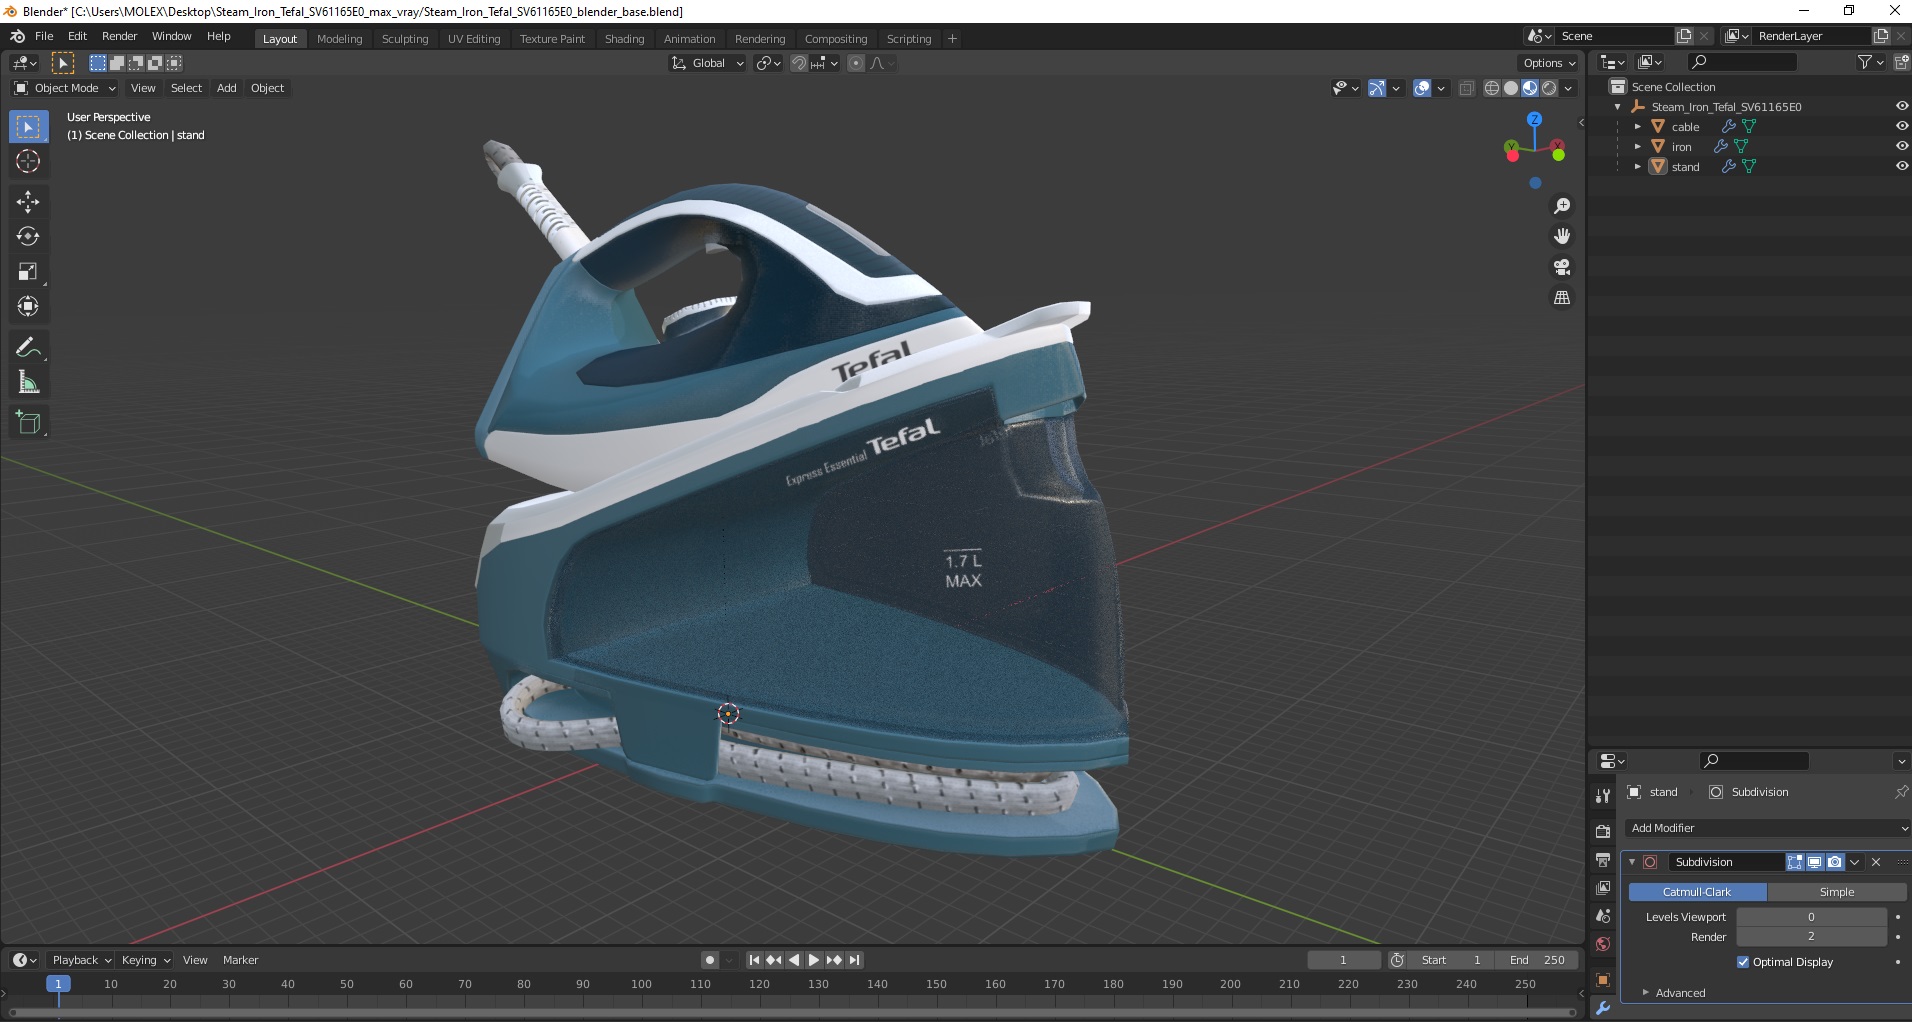Remove the Subdivision modifier with X
1912x1022 pixels.
click(1876, 862)
